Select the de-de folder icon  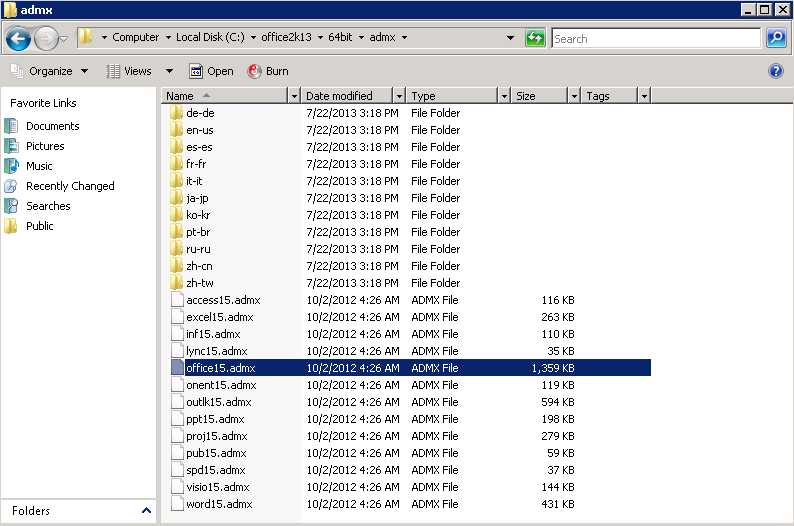click(x=177, y=112)
